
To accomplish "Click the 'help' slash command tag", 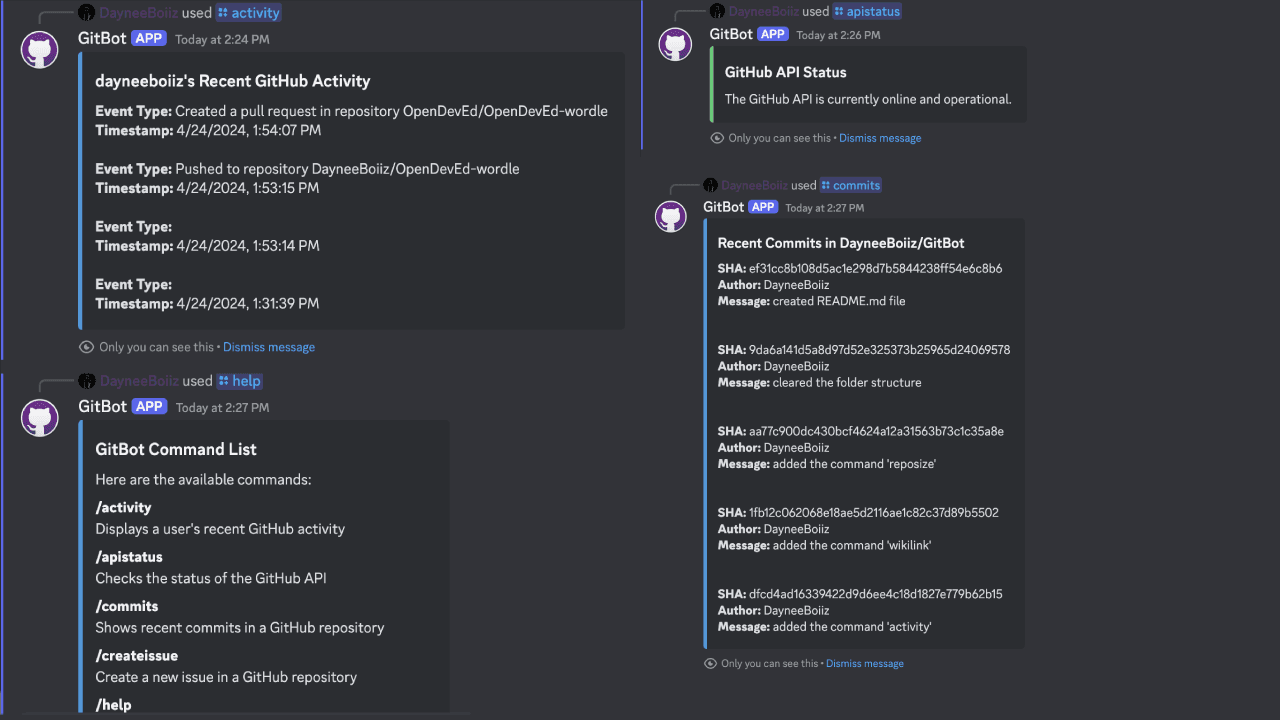I will click(239, 381).
